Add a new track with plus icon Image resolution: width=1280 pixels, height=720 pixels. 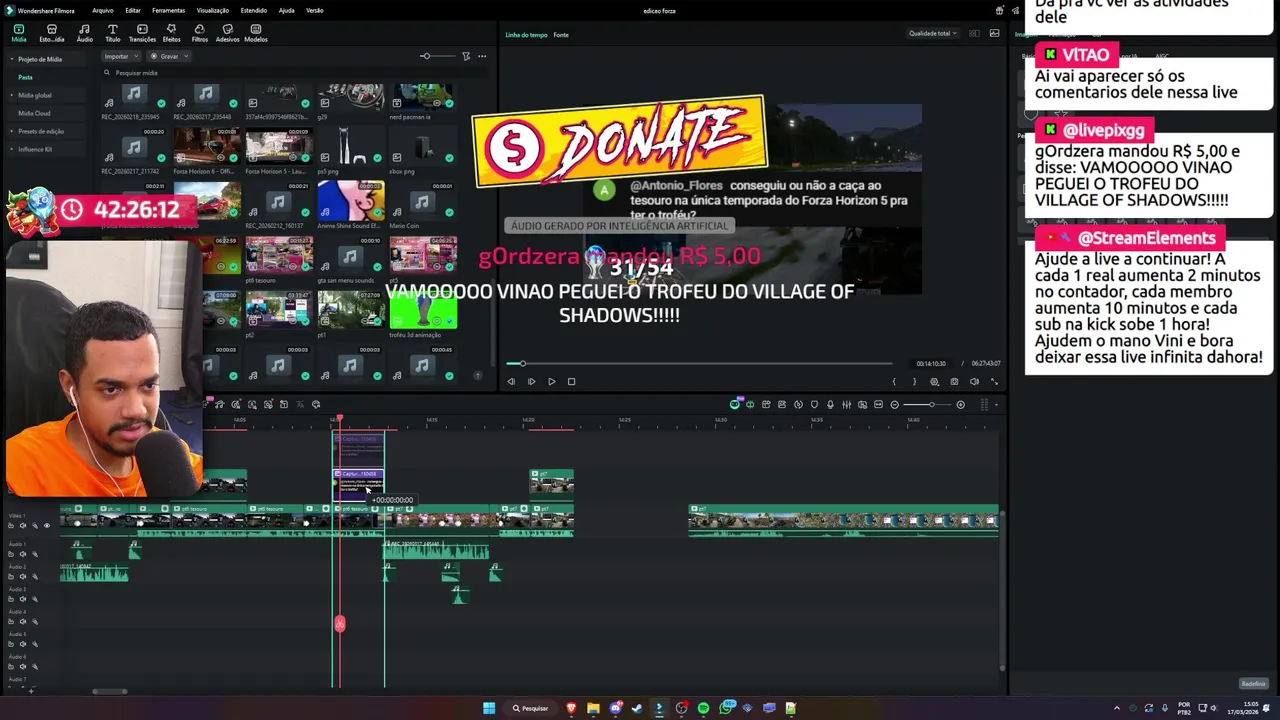click(x=31, y=690)
